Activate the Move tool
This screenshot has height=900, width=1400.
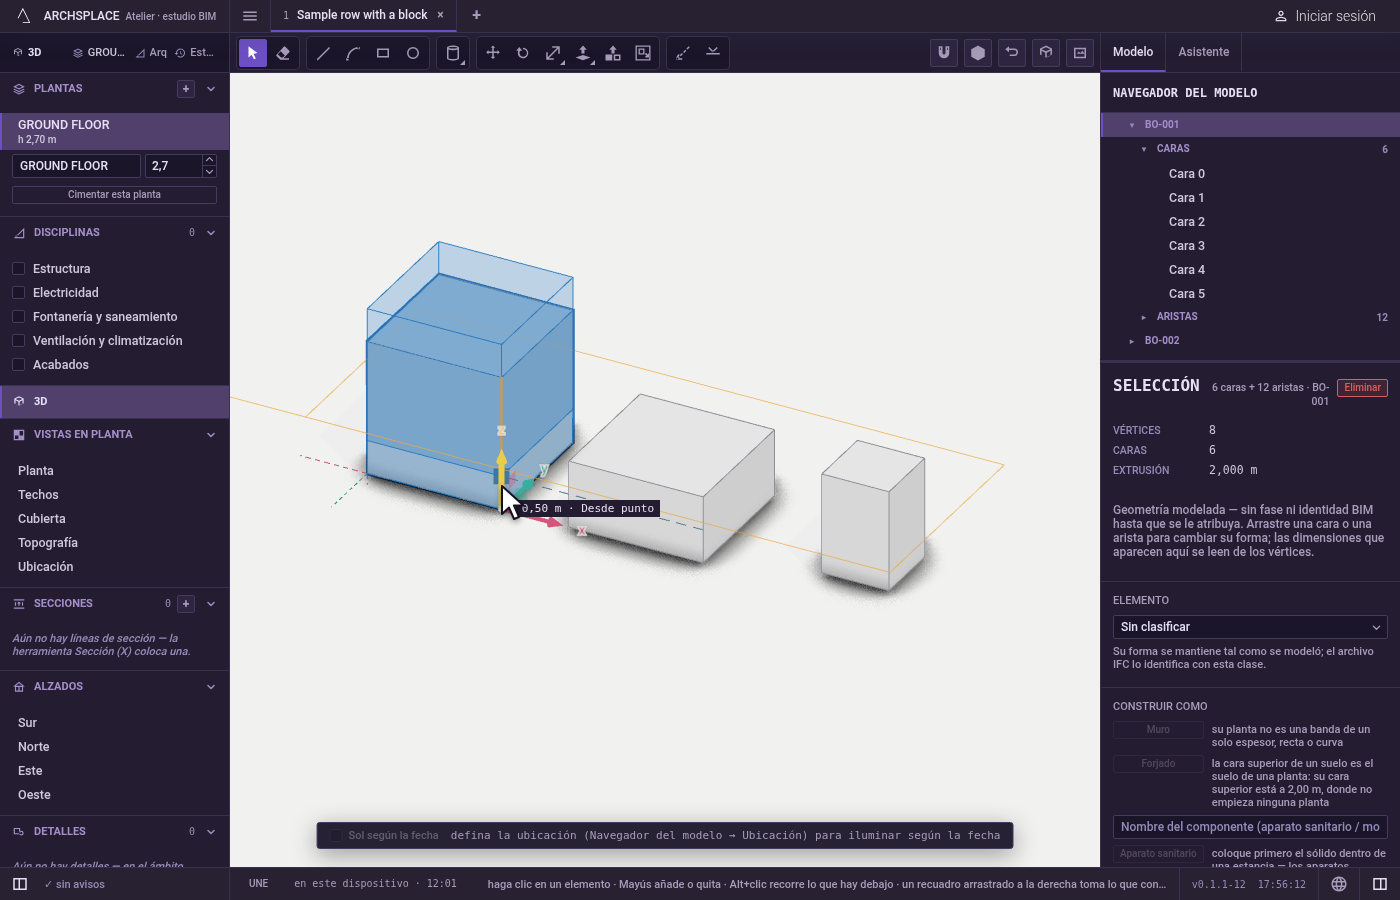[x=493, y=53]
